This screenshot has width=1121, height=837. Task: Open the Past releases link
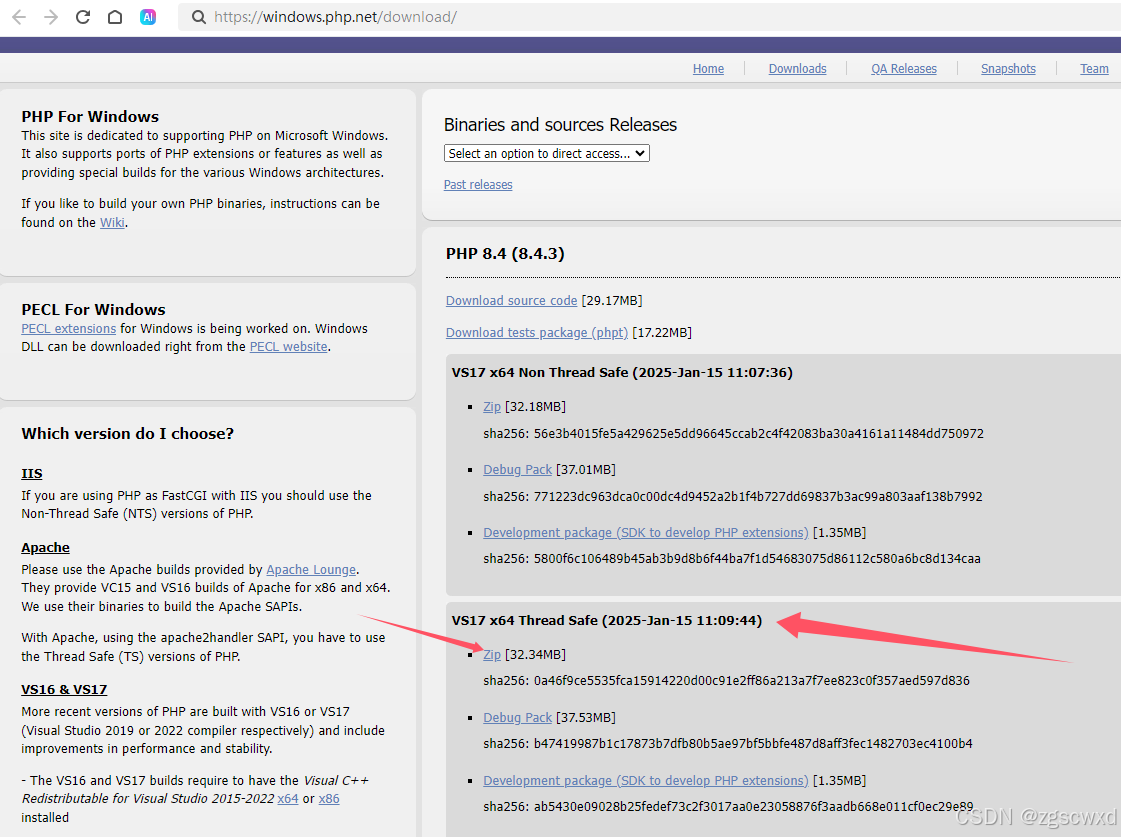(x=478, y=184)
